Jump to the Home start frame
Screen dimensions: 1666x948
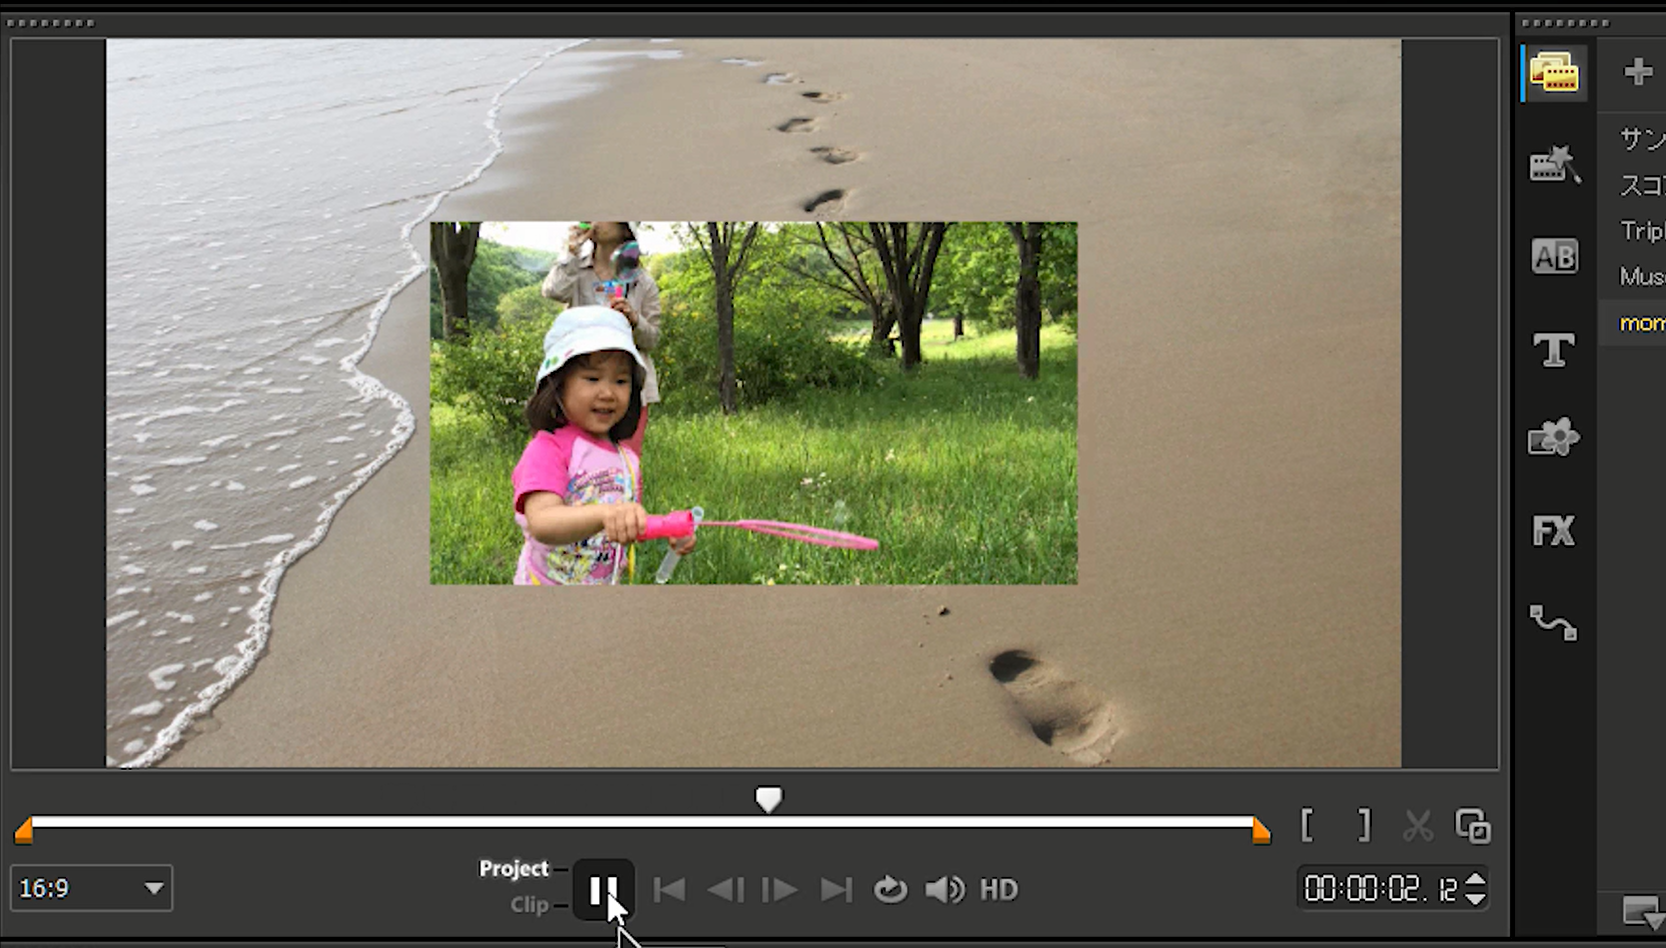click(669, 889)
